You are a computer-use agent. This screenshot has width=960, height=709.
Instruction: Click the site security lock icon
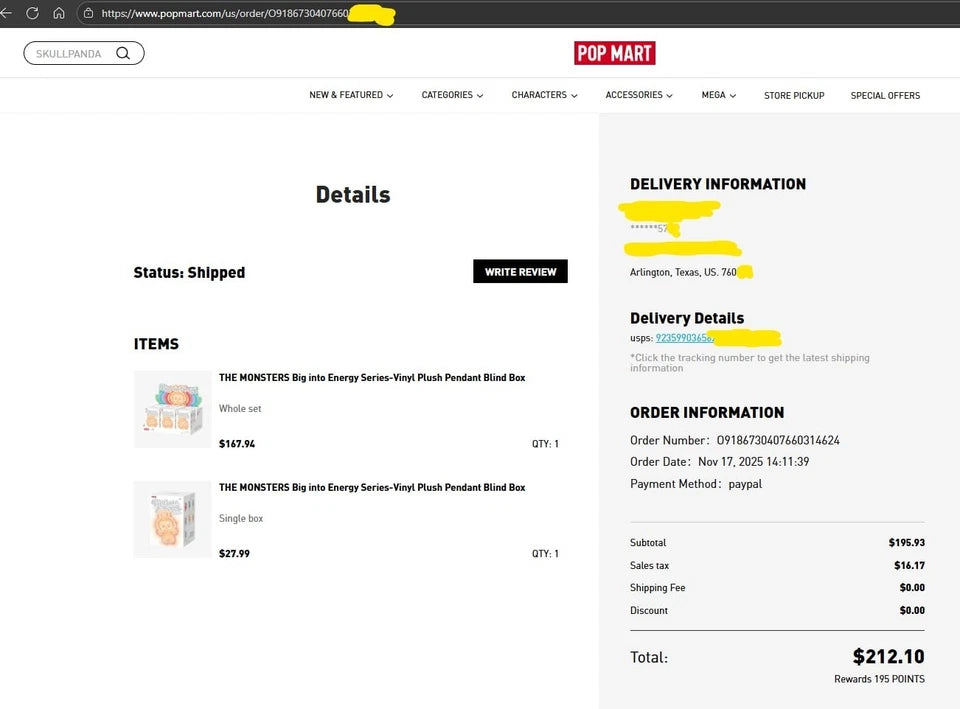click(88, 14)
